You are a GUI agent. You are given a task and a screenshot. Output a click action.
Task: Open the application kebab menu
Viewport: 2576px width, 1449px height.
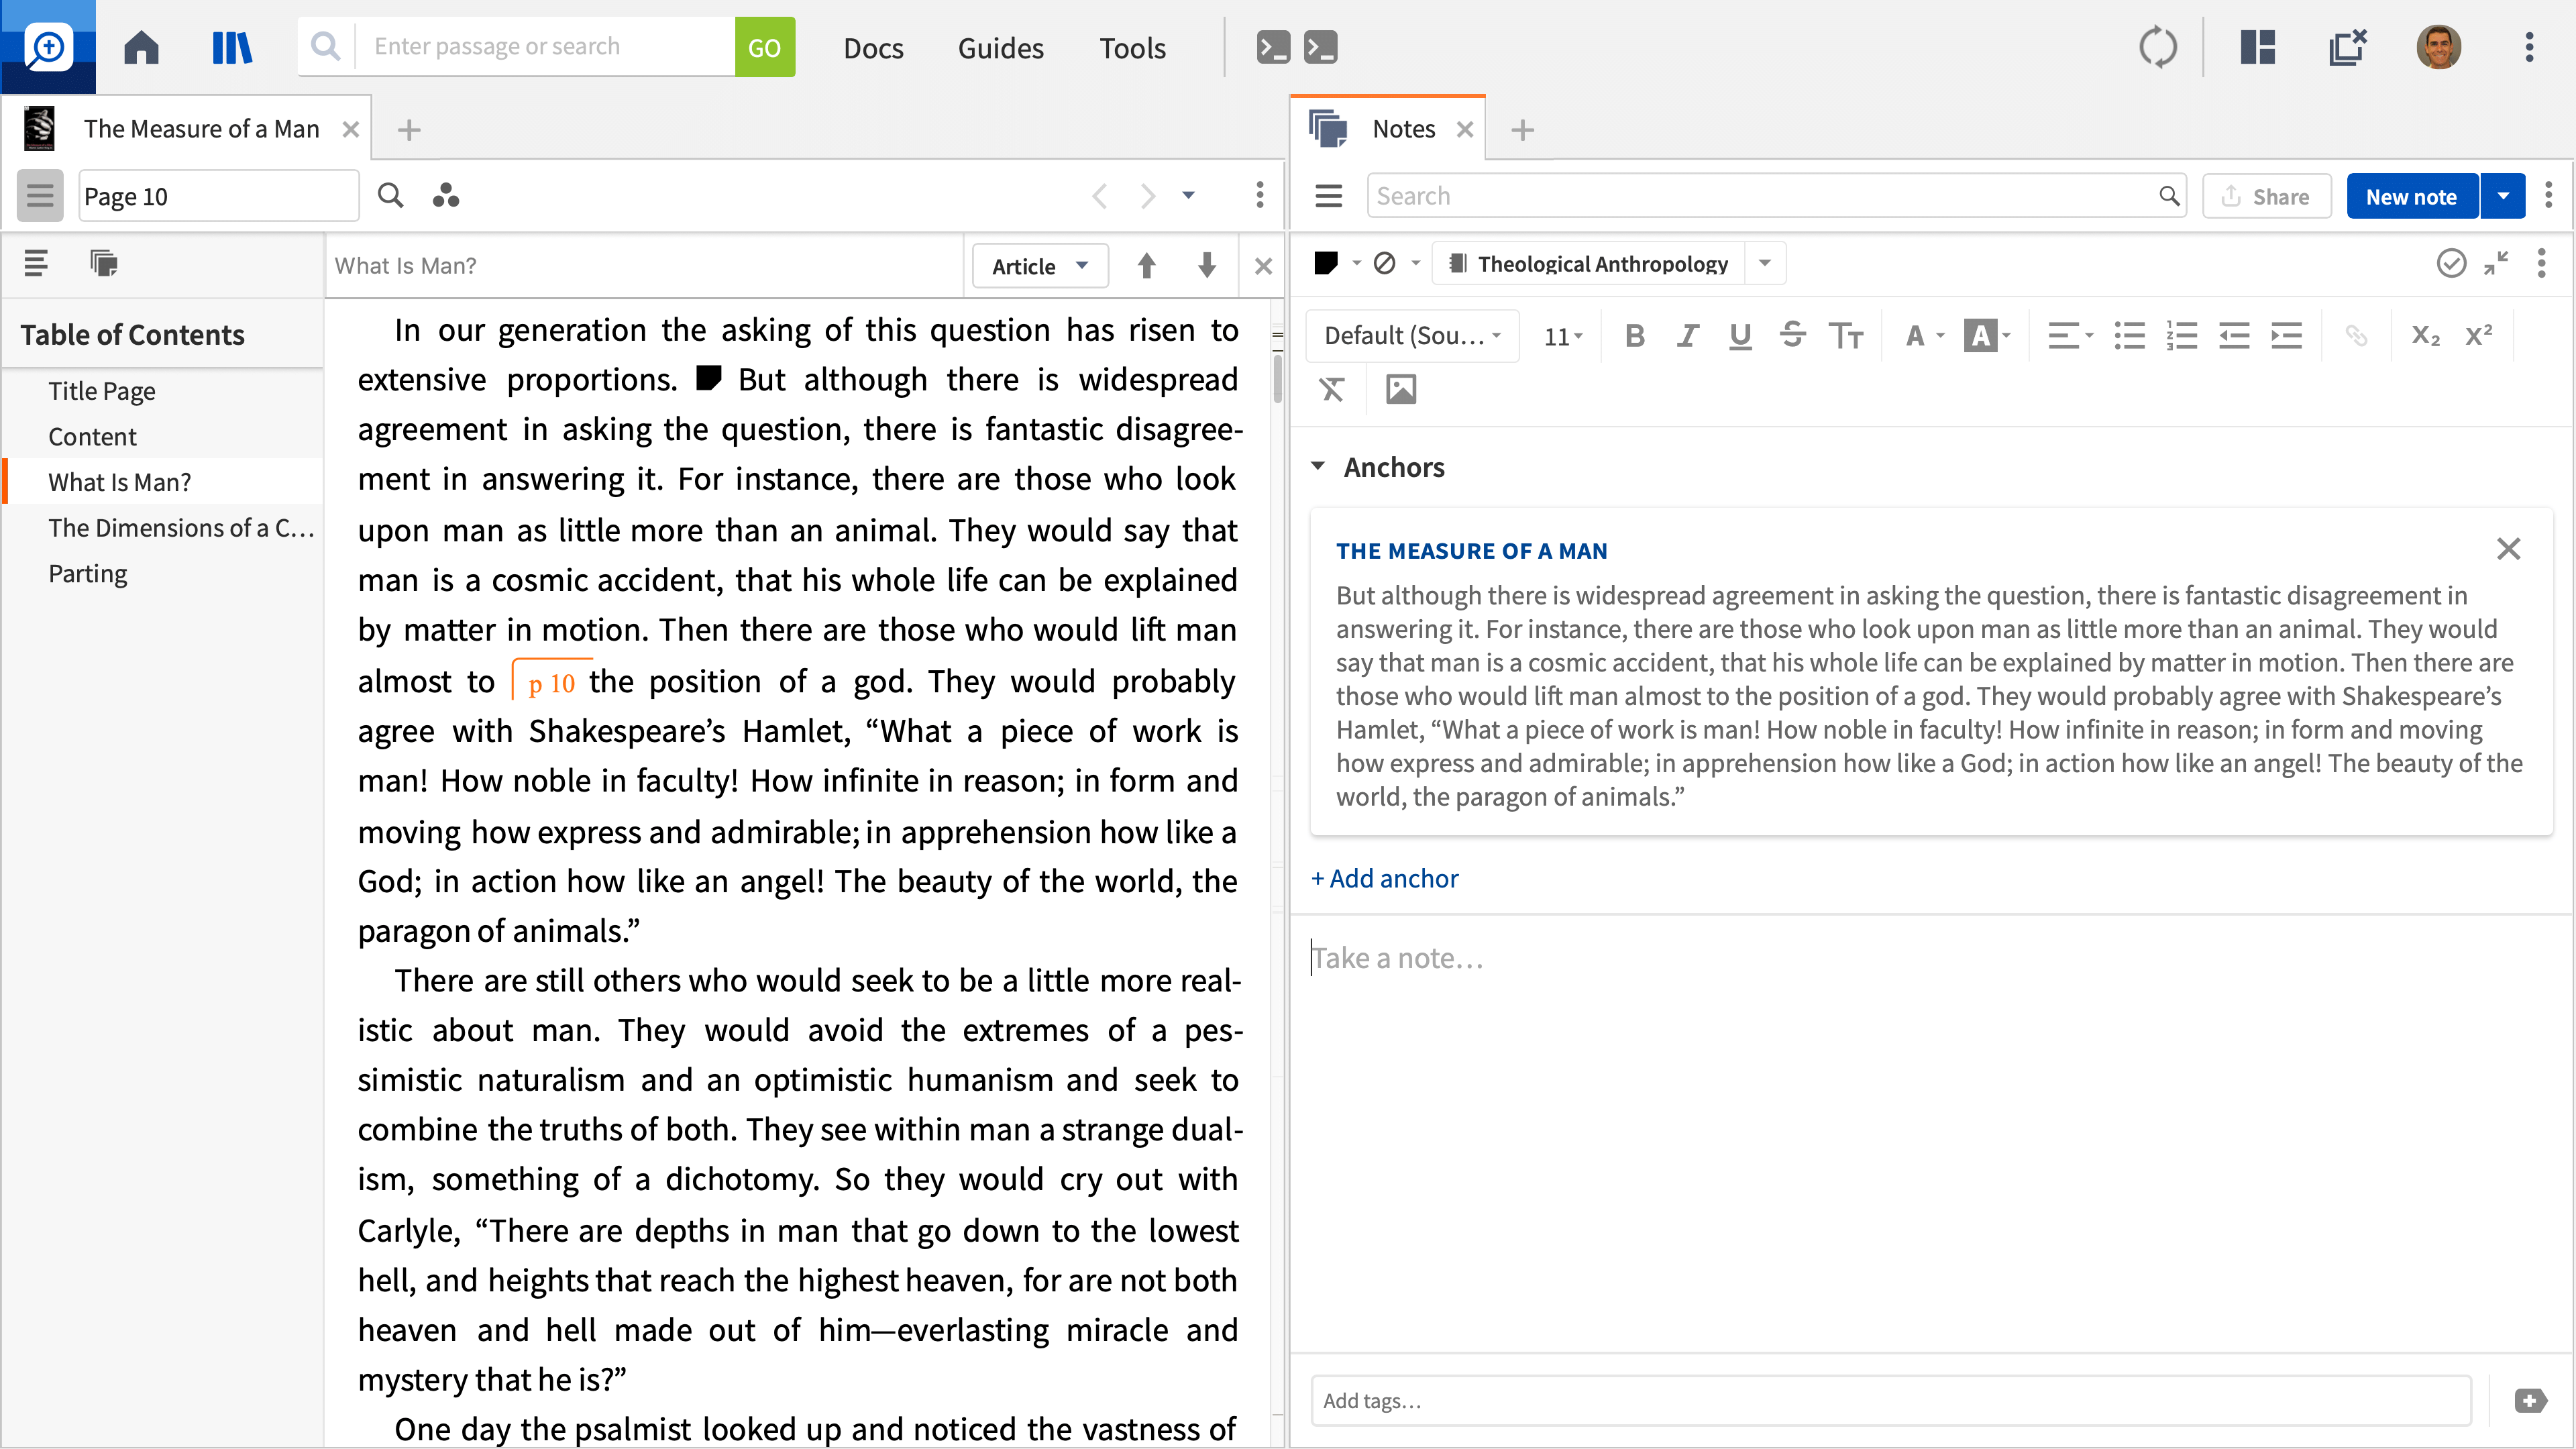[2529, 47]
